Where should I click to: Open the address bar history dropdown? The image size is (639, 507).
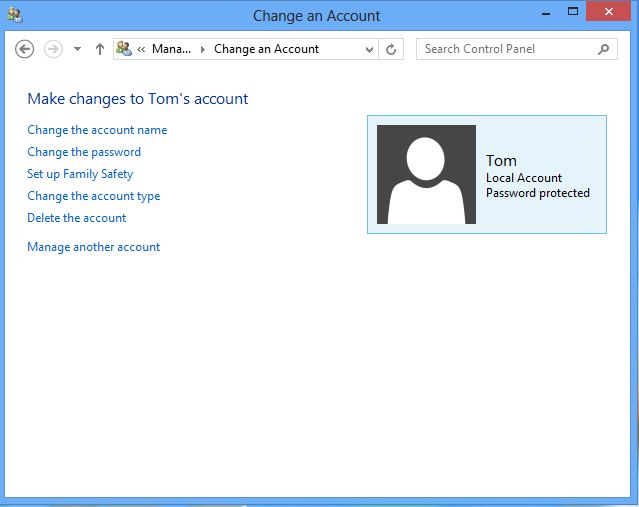click(369, 49)
